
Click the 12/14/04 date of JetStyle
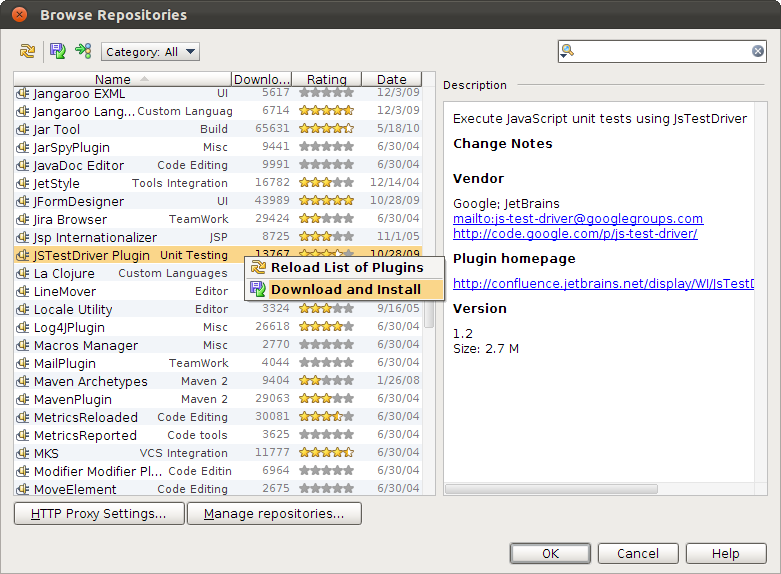(x=394, y=182)
